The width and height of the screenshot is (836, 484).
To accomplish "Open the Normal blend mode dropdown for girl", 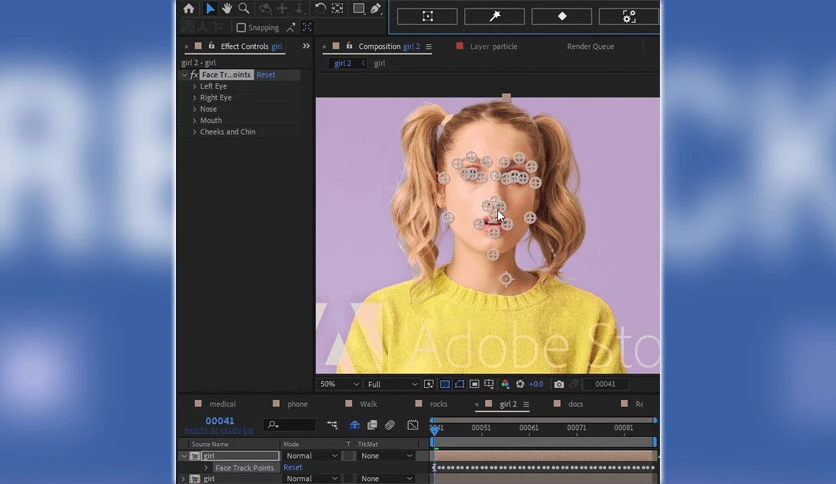I will point(311,456).
